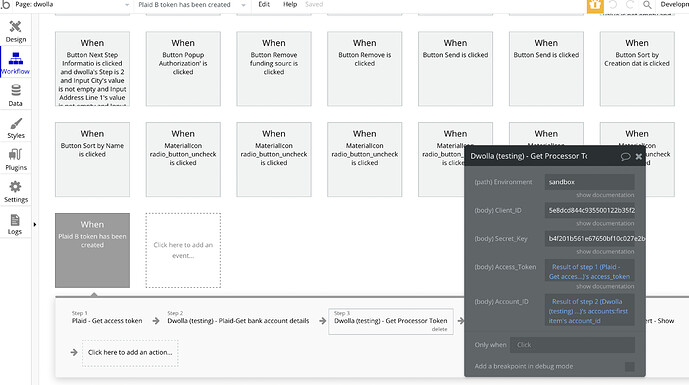The width and height of the screenshot is (689, 385).
Task: Open the Plugins tab in sidebar
Action: pyautogui.click(x=16, y=160)
